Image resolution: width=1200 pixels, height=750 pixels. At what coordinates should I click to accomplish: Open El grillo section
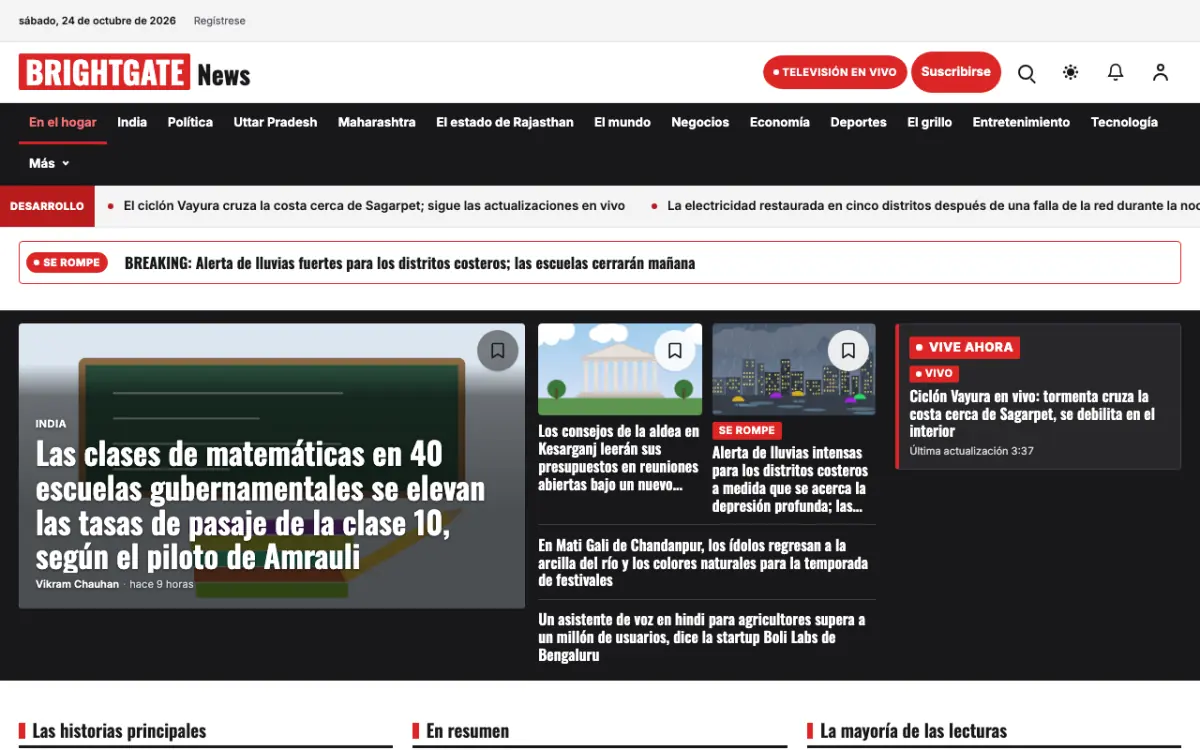(930, 122)
